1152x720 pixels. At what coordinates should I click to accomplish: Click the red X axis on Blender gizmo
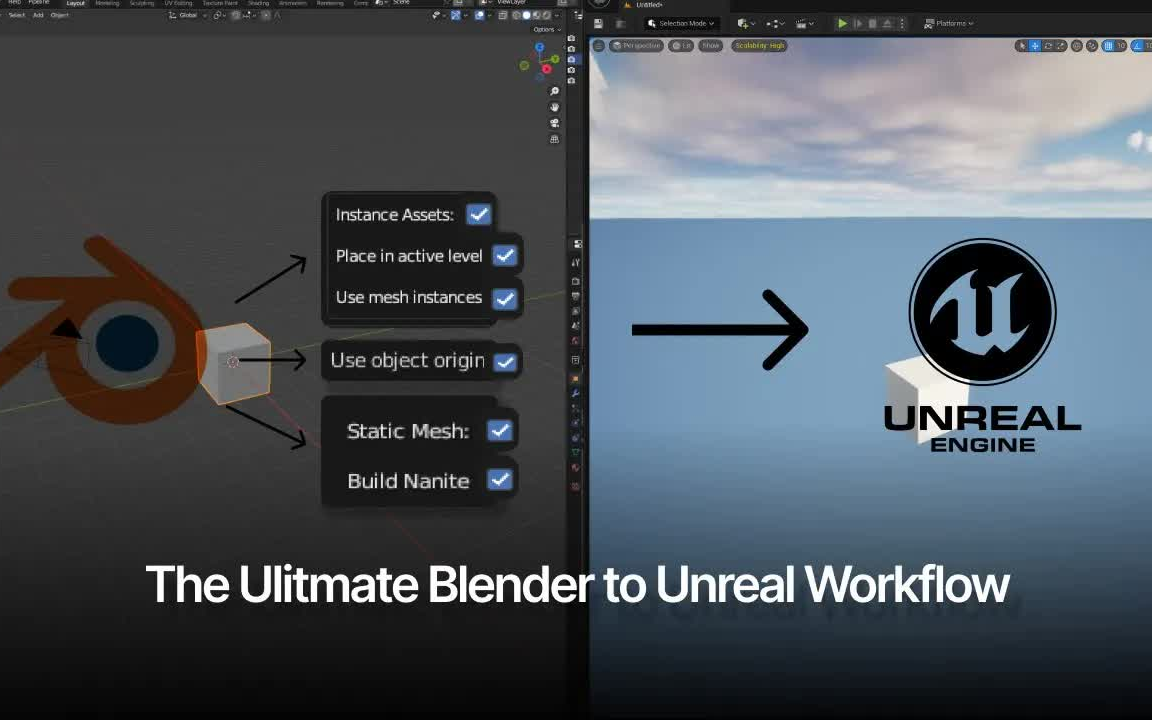click(x=547, y=69)
